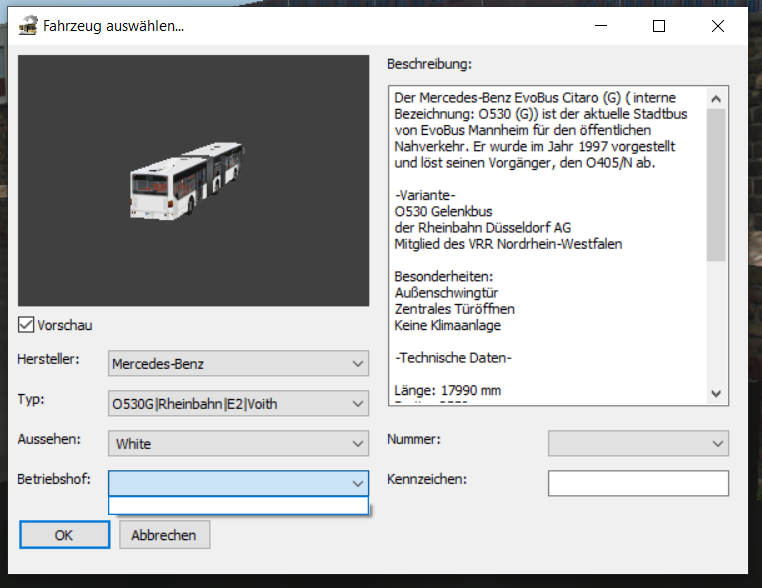Minimize the Fahrzeug auswählen window

click(600, 26)
